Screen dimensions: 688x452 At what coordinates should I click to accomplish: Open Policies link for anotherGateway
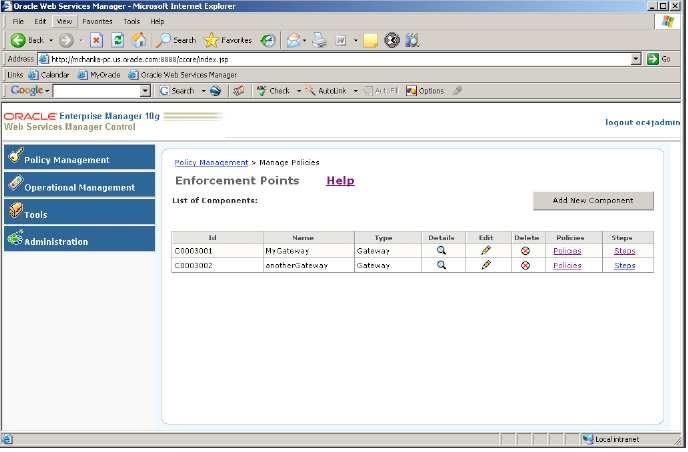pos(567,265)
